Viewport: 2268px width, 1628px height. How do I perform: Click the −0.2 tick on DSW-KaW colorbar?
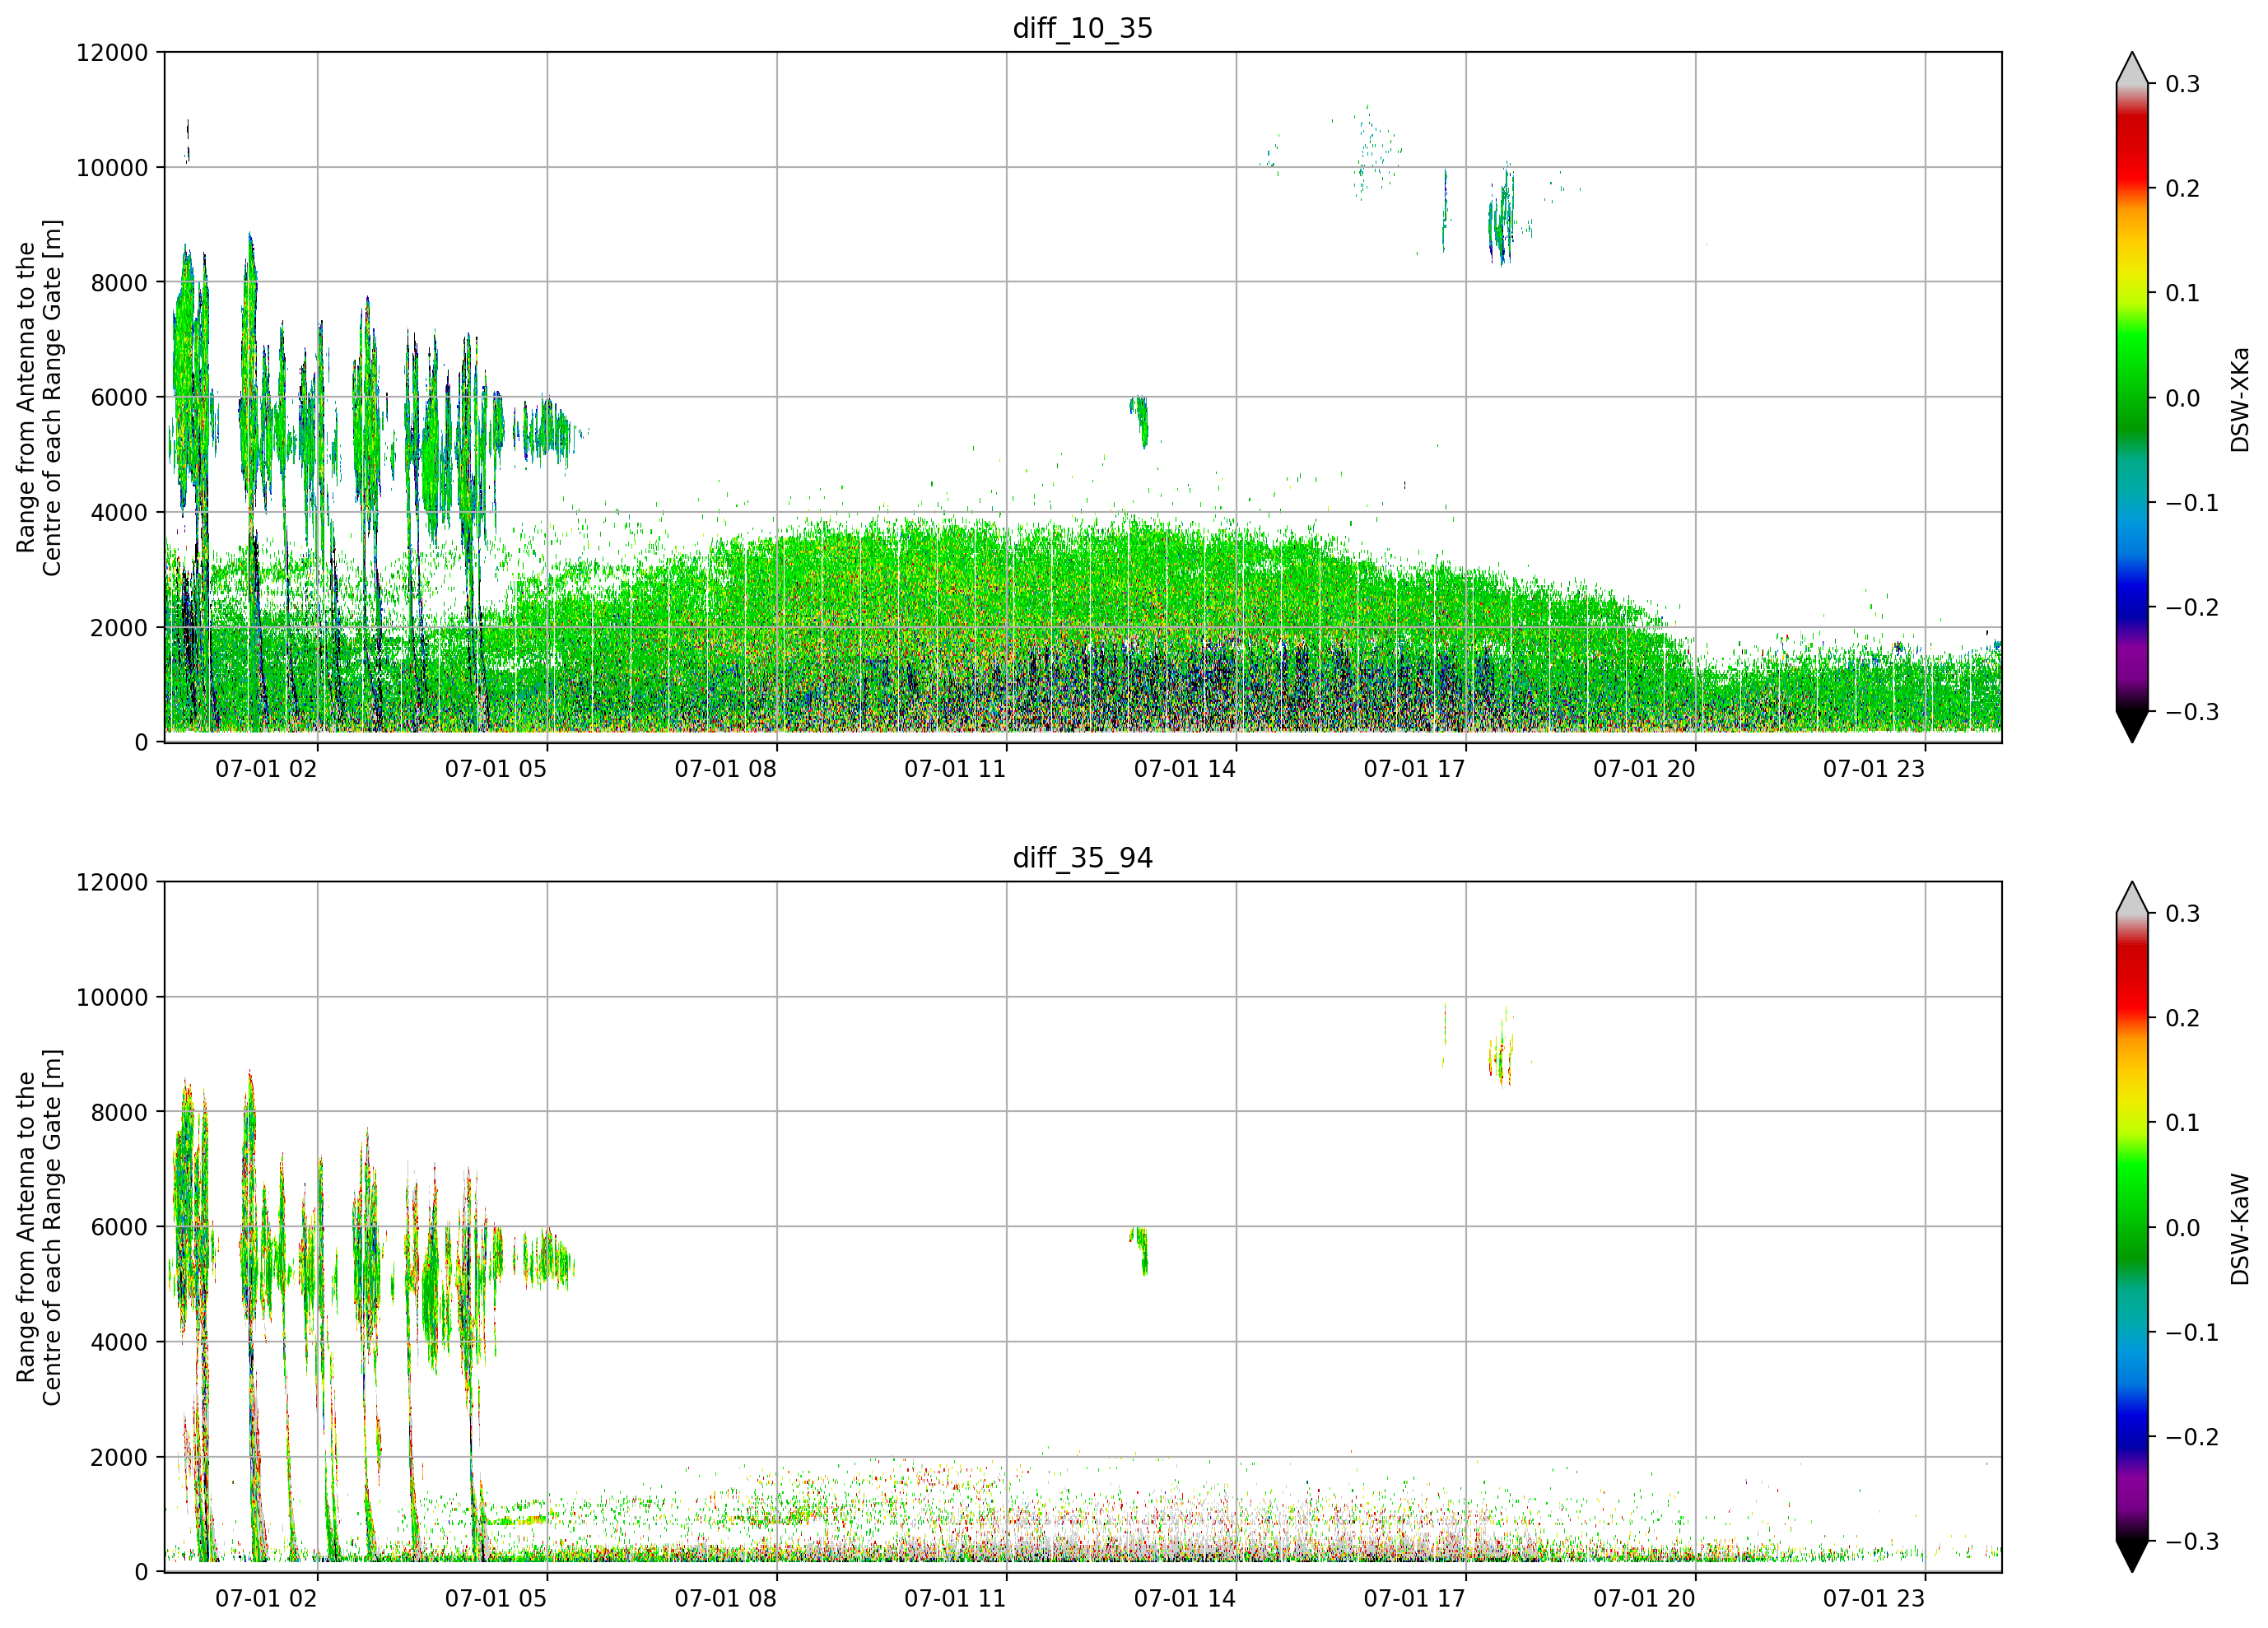[x=2192, y=1437]
